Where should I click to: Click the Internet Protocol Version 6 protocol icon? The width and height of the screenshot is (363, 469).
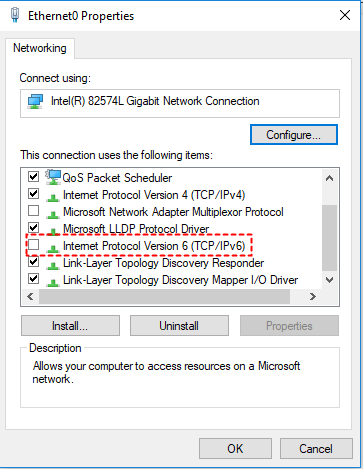53,249
